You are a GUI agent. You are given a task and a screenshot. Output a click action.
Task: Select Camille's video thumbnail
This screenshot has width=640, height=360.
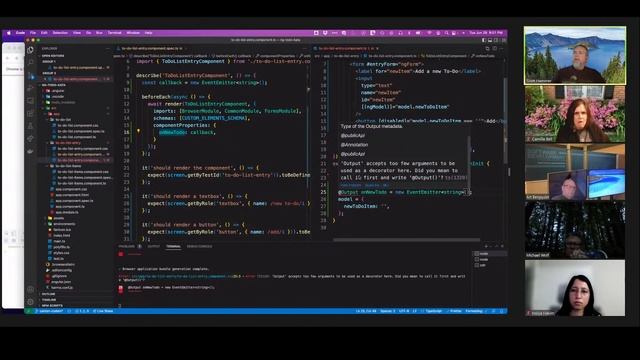[575, 114]
